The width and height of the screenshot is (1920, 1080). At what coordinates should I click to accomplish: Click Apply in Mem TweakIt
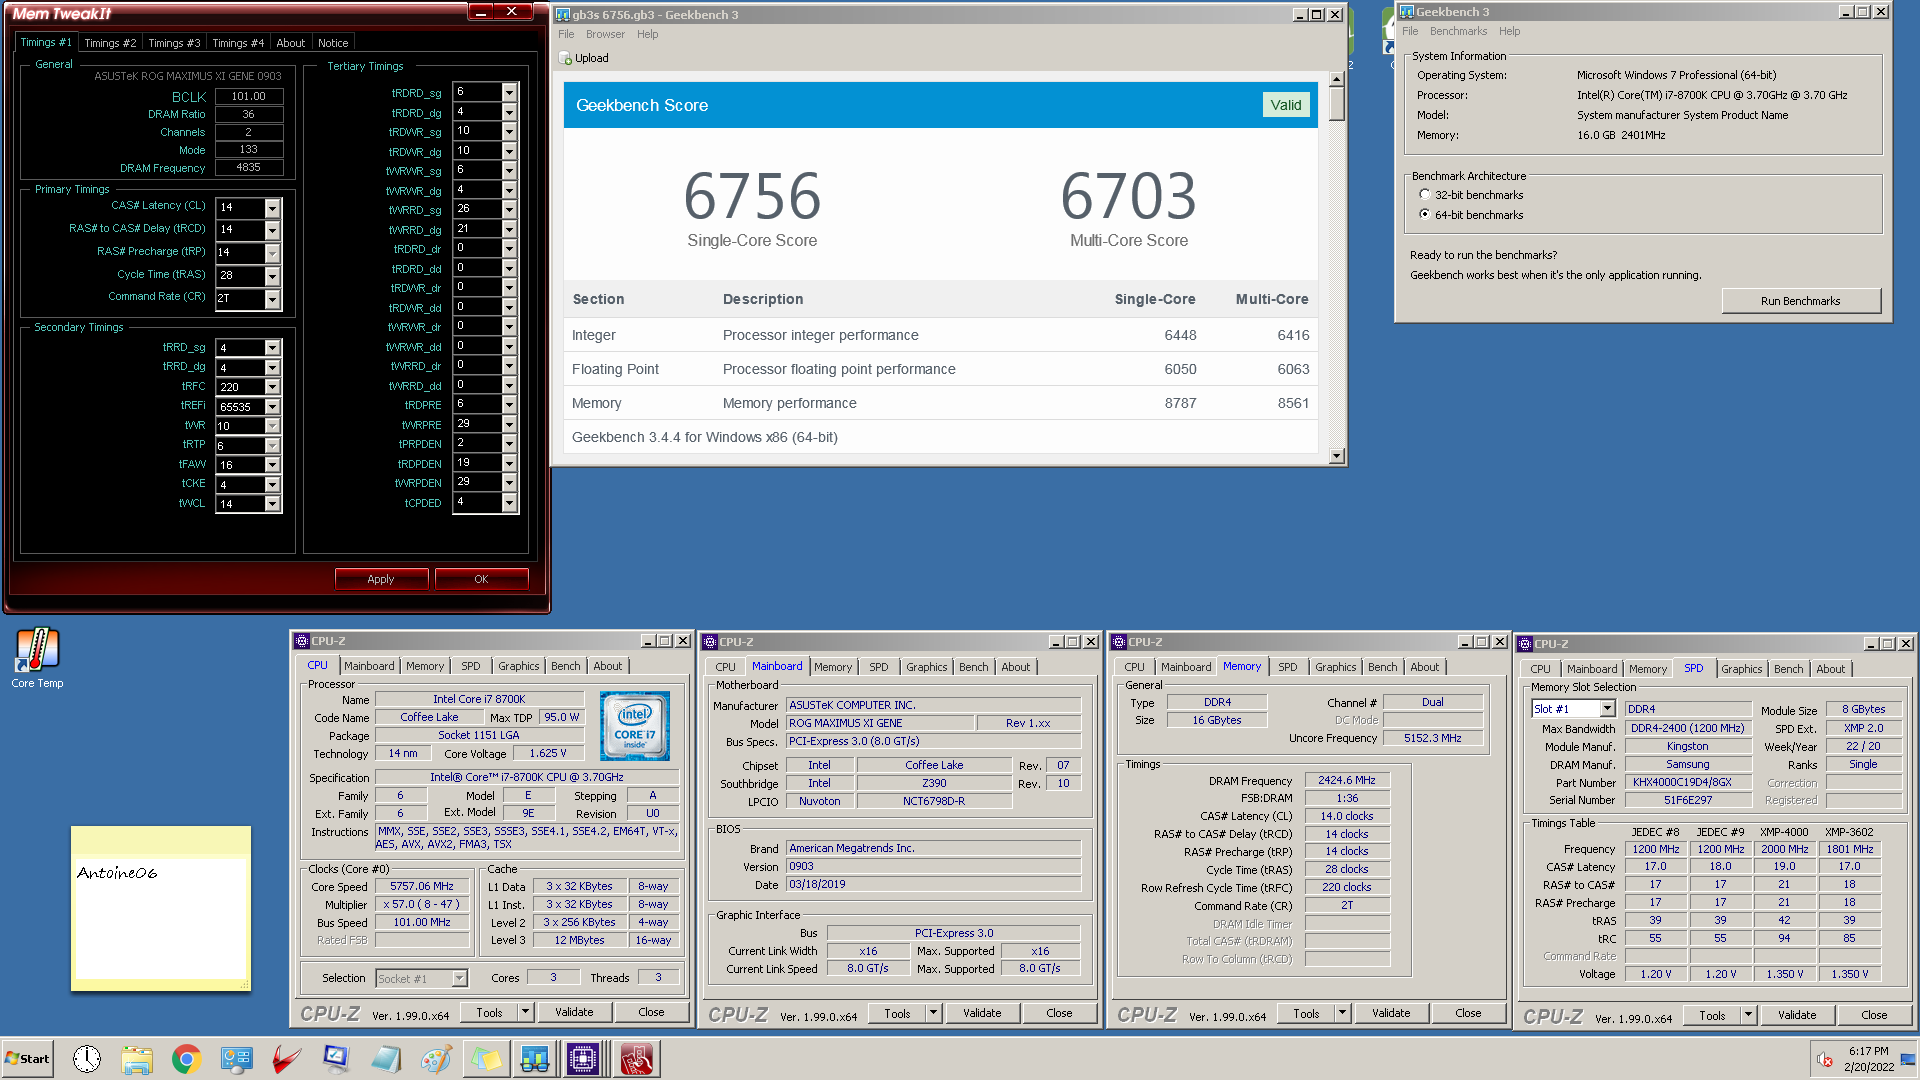(x=381, y=579)
